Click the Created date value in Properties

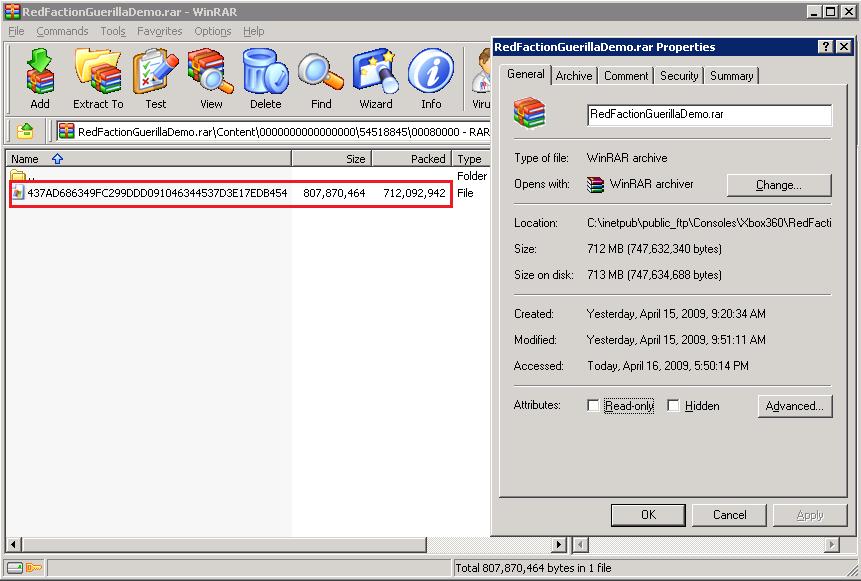676,314
